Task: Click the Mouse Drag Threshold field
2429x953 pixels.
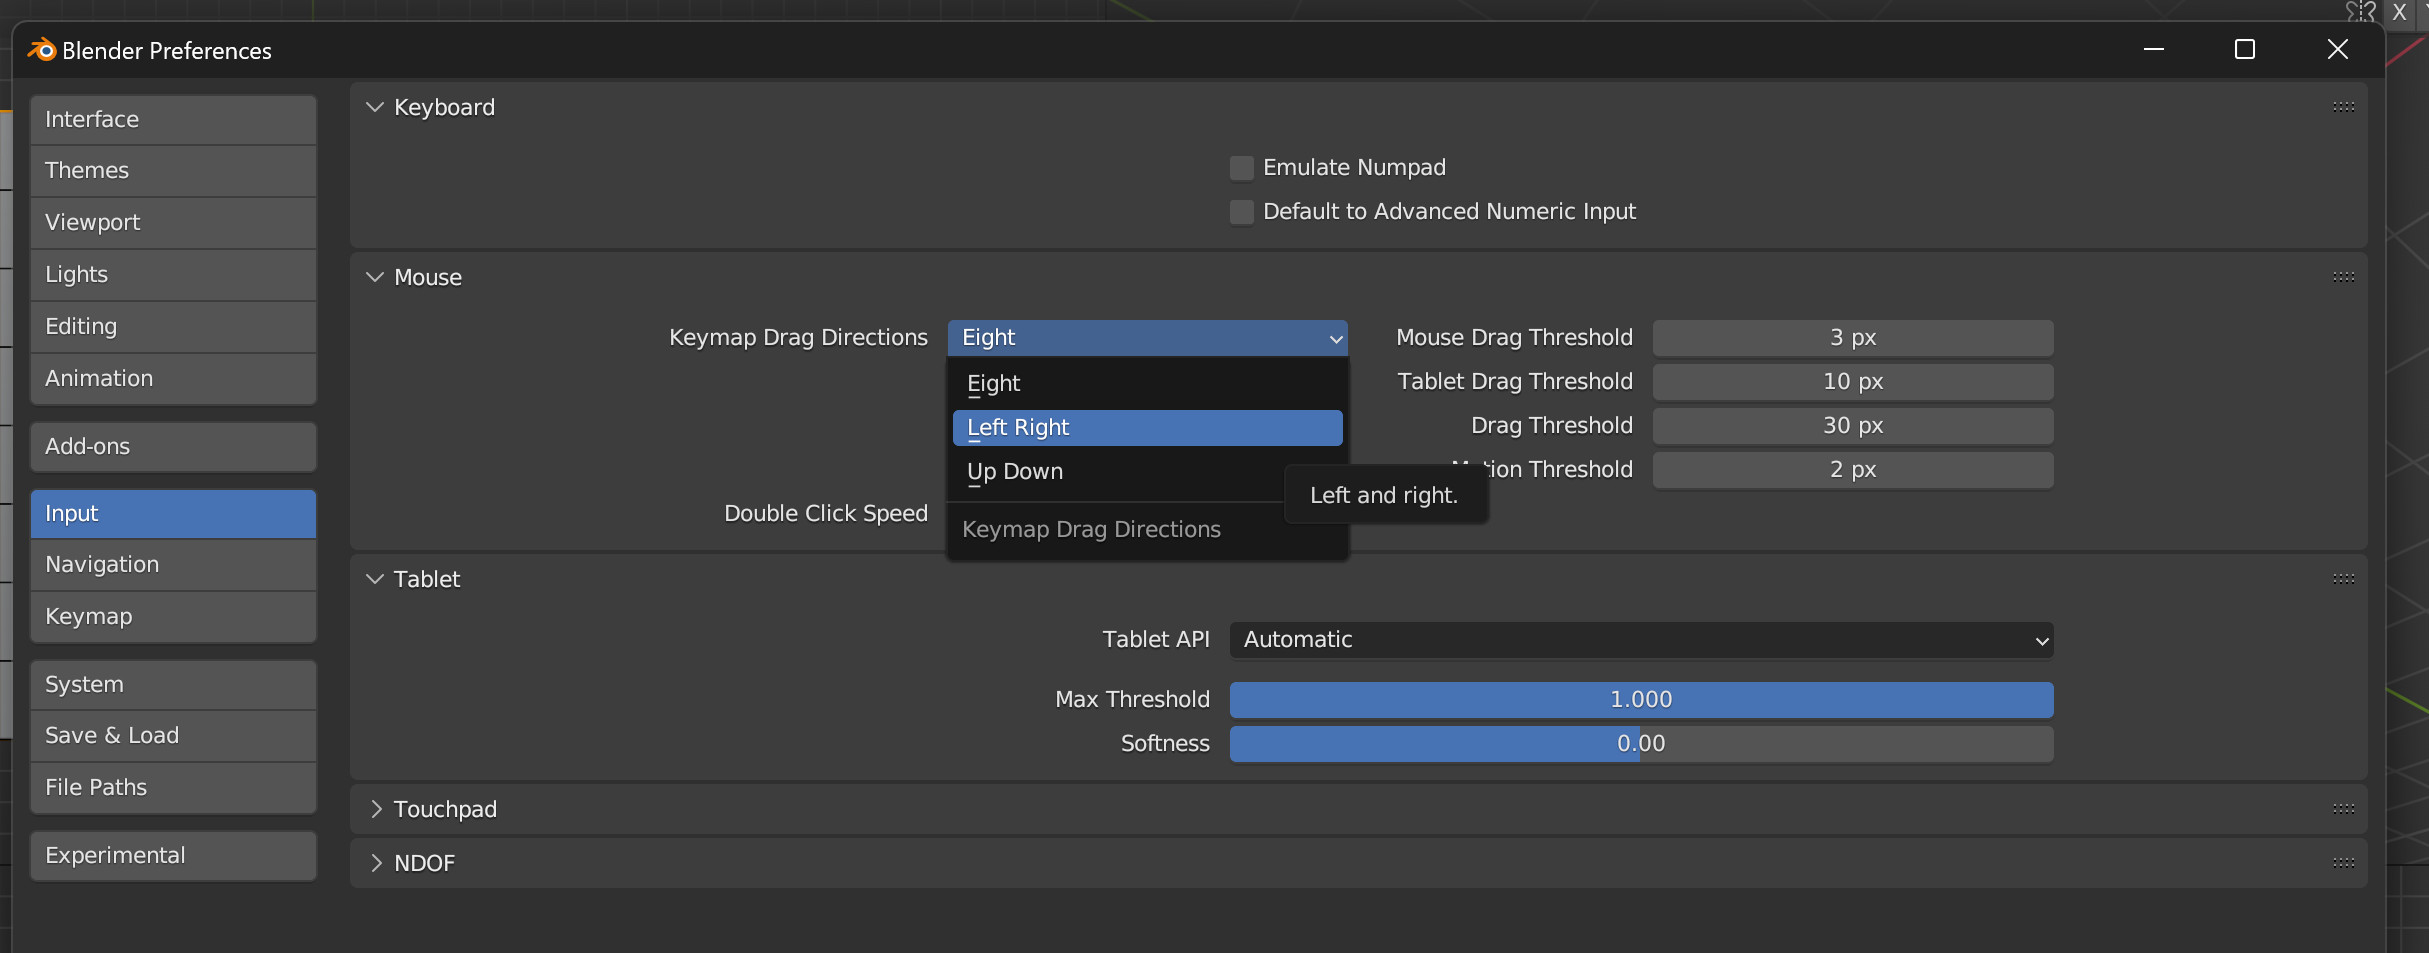Action: tap(1852, 338)
